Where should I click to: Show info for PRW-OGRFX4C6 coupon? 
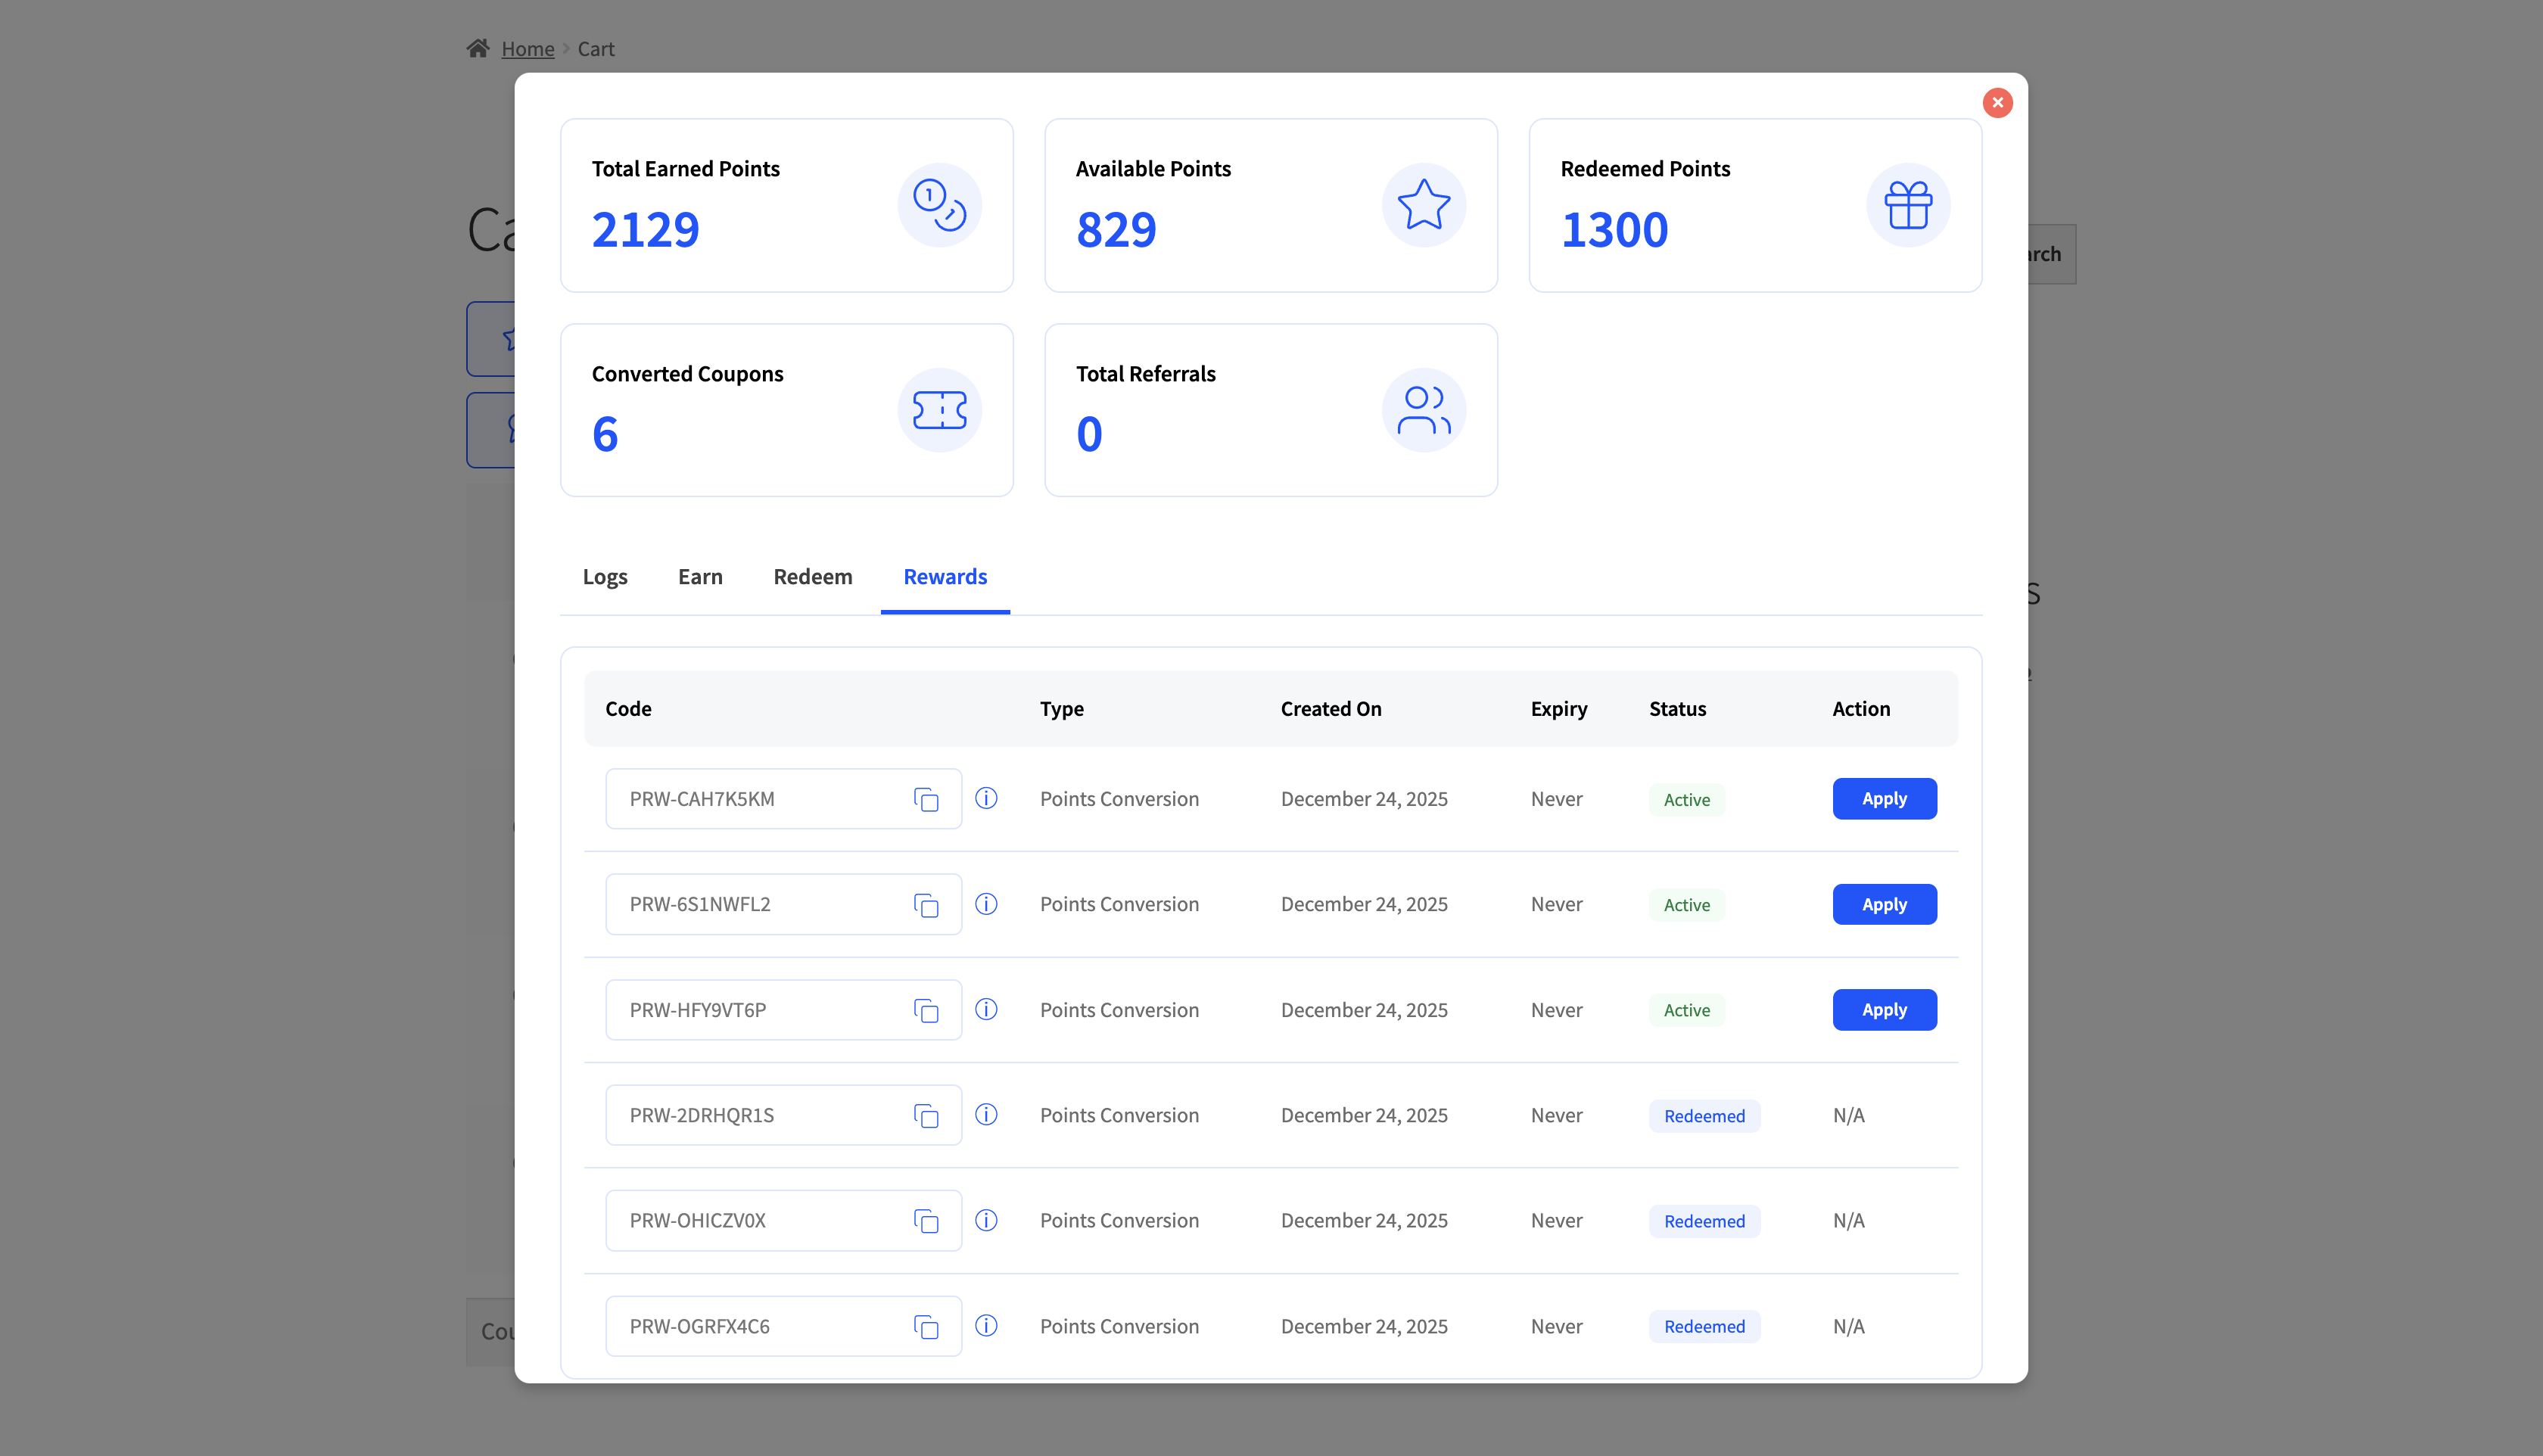[x=986, y=1325]
